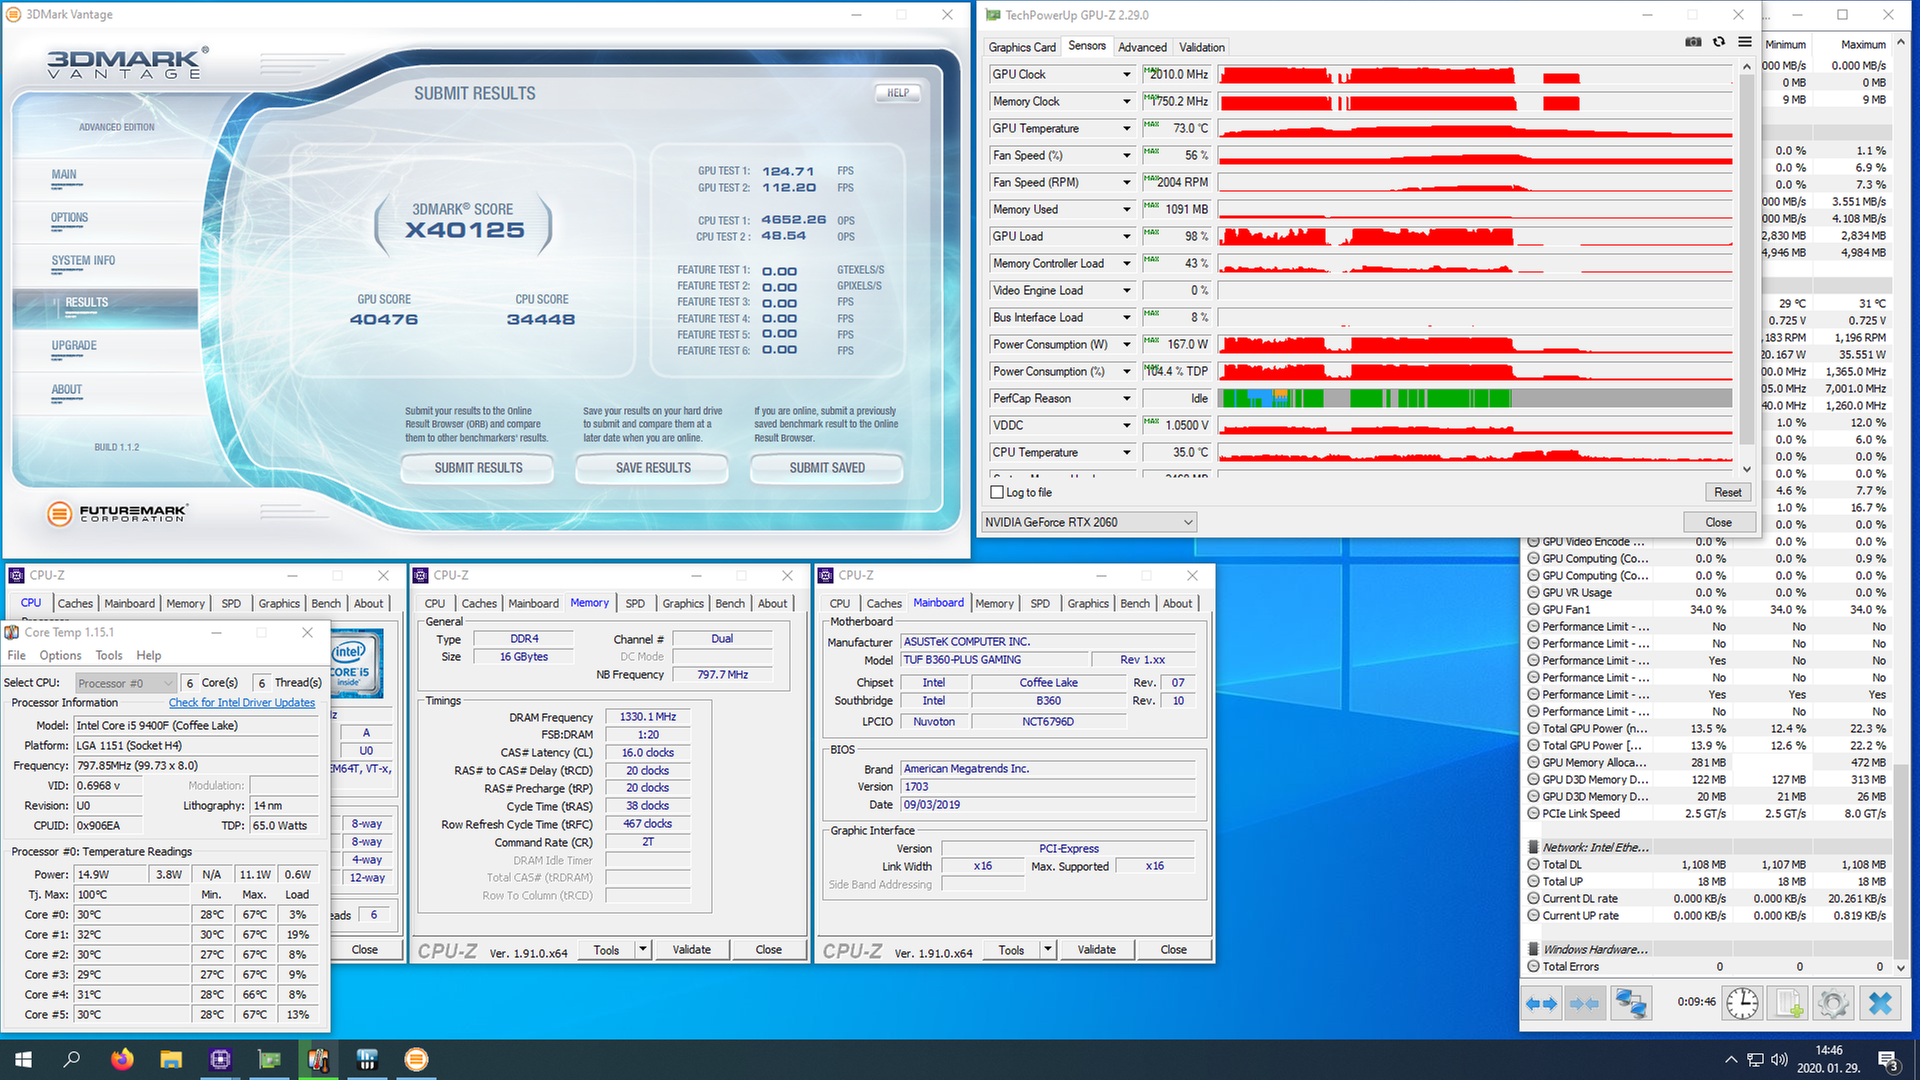Click the Network Intel Ethernet group chip icon
Image resolution: width=1920 pixels, height=1080 pixels.
tap(1533, 848)
